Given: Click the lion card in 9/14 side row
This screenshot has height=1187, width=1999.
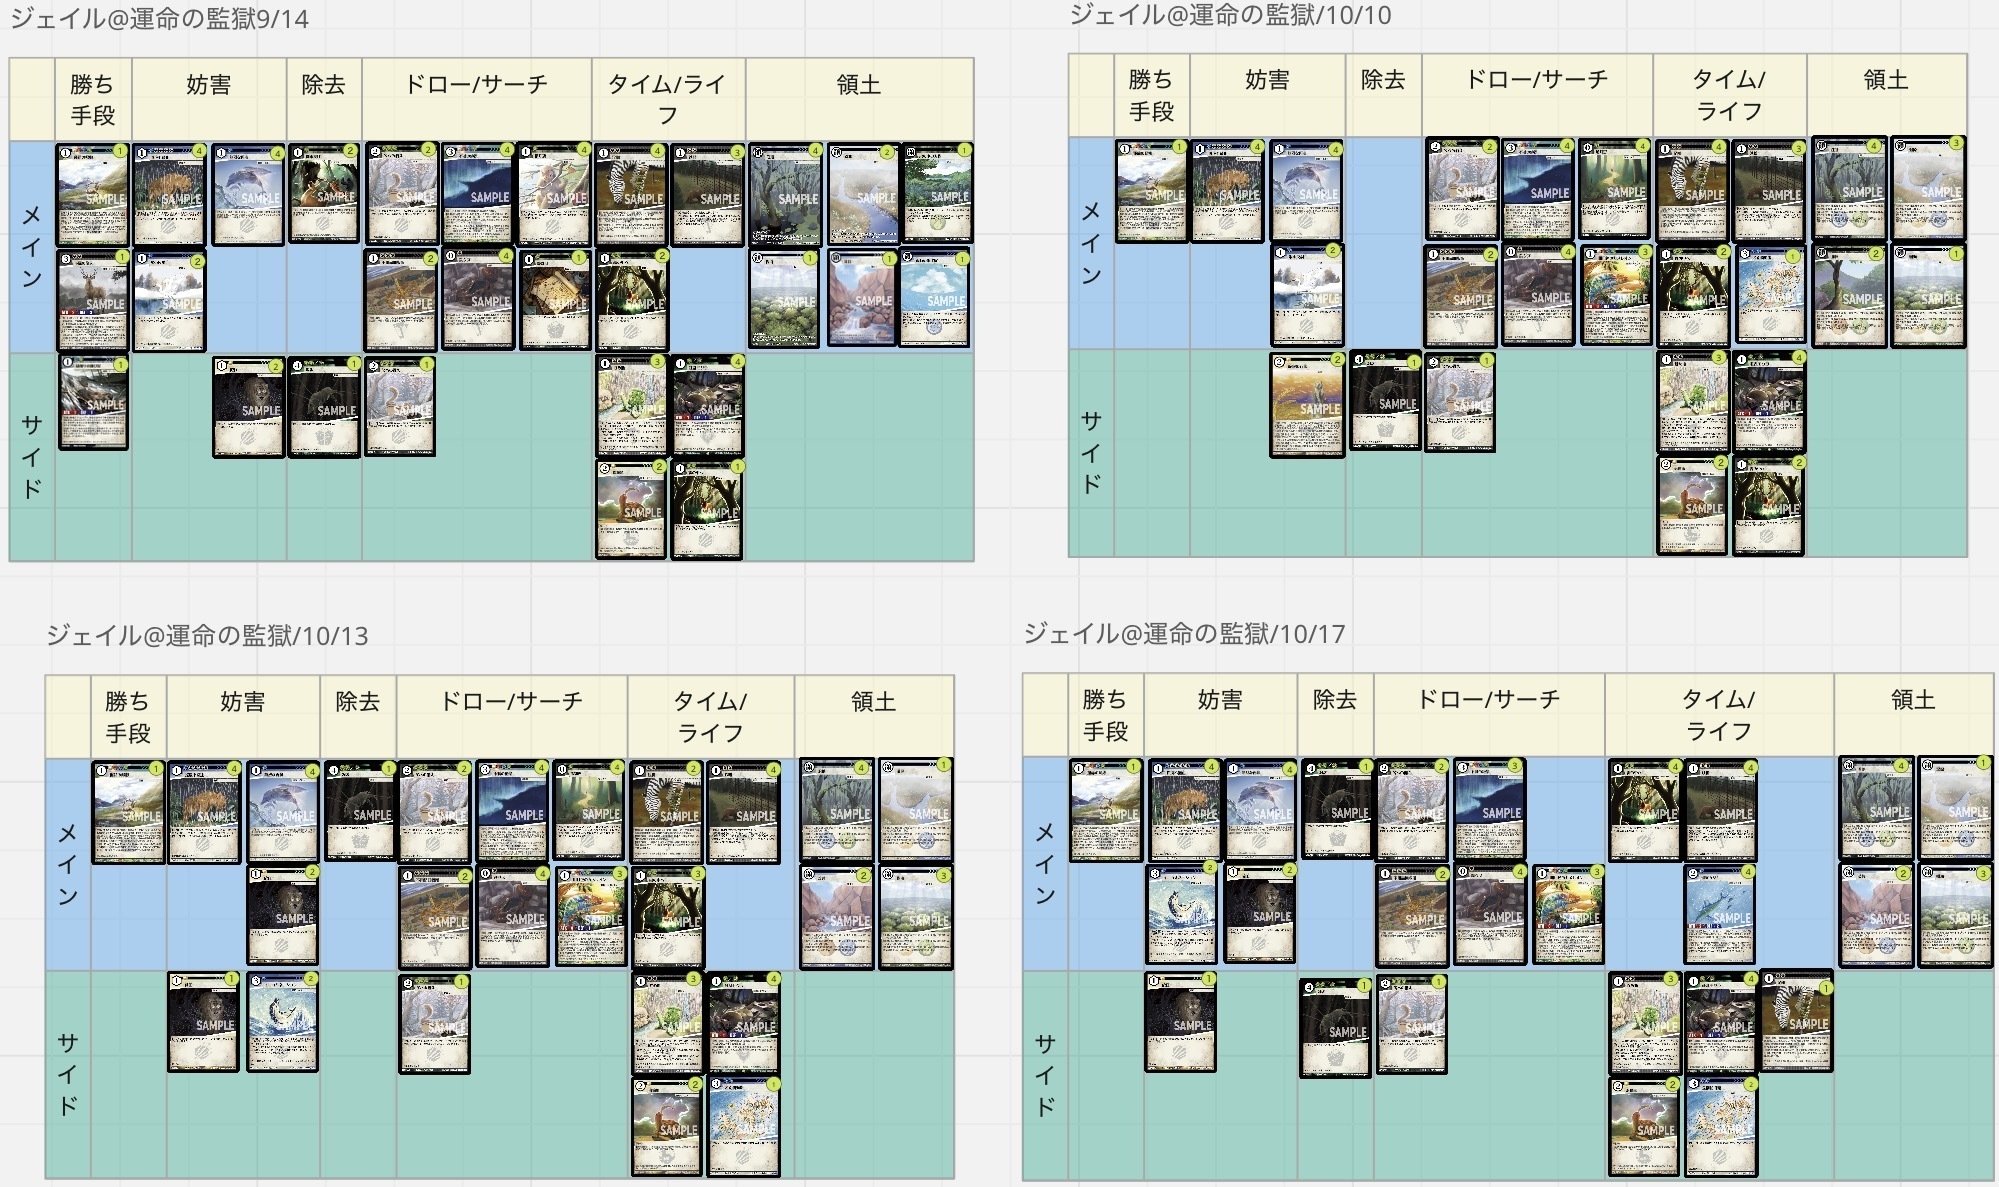Looking at the screenshot, I should click(248, 407).
